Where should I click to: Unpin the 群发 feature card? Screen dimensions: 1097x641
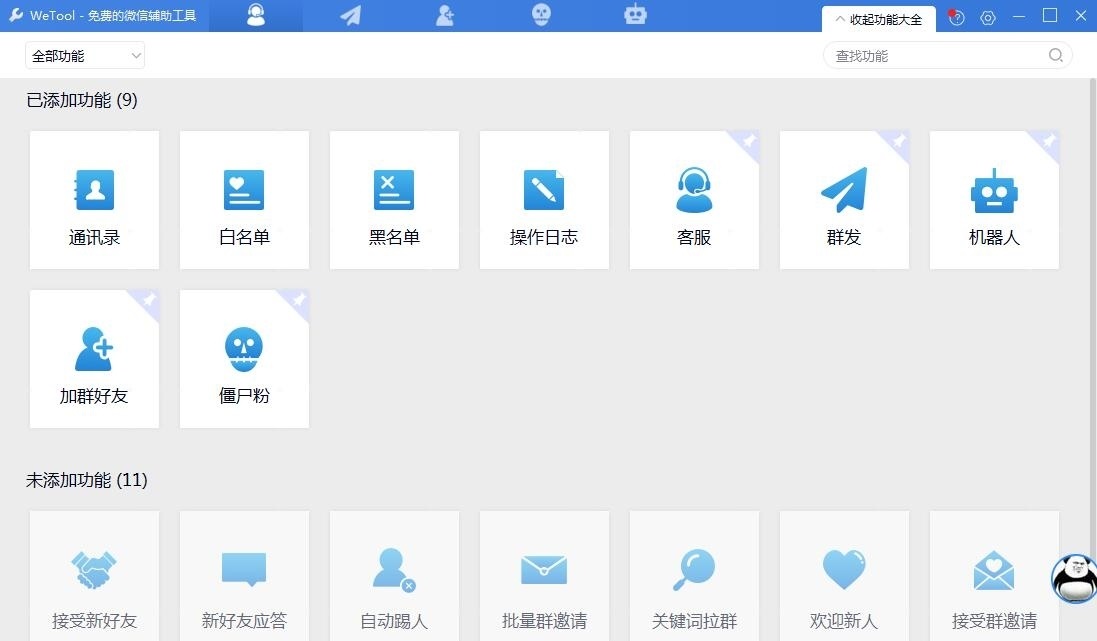900,142
